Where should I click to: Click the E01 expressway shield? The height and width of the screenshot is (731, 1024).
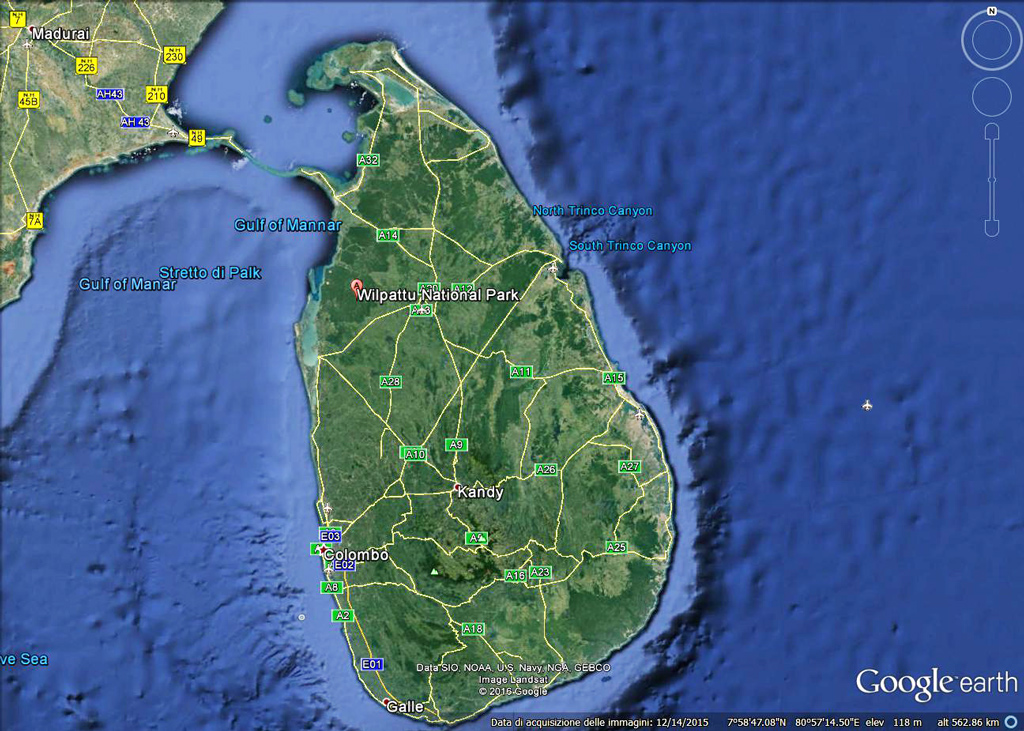coord(372,664)
